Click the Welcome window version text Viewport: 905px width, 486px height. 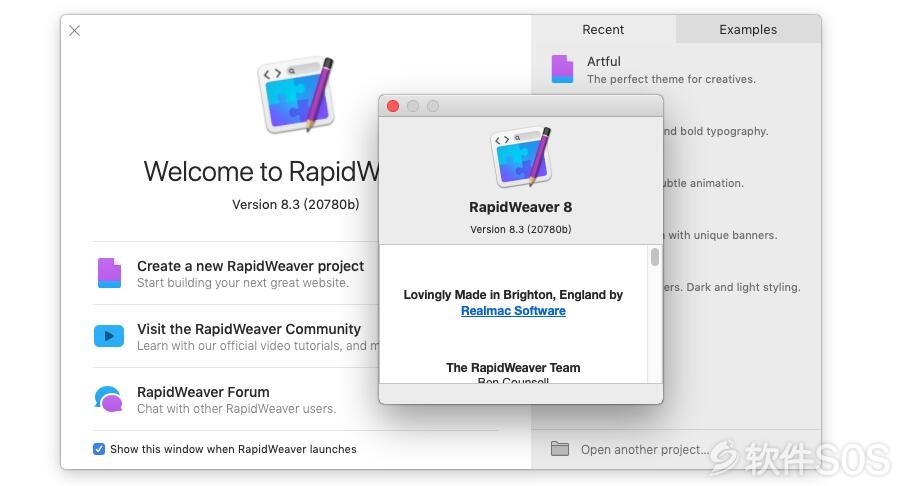pyautogui.click(x=296, y=204)
